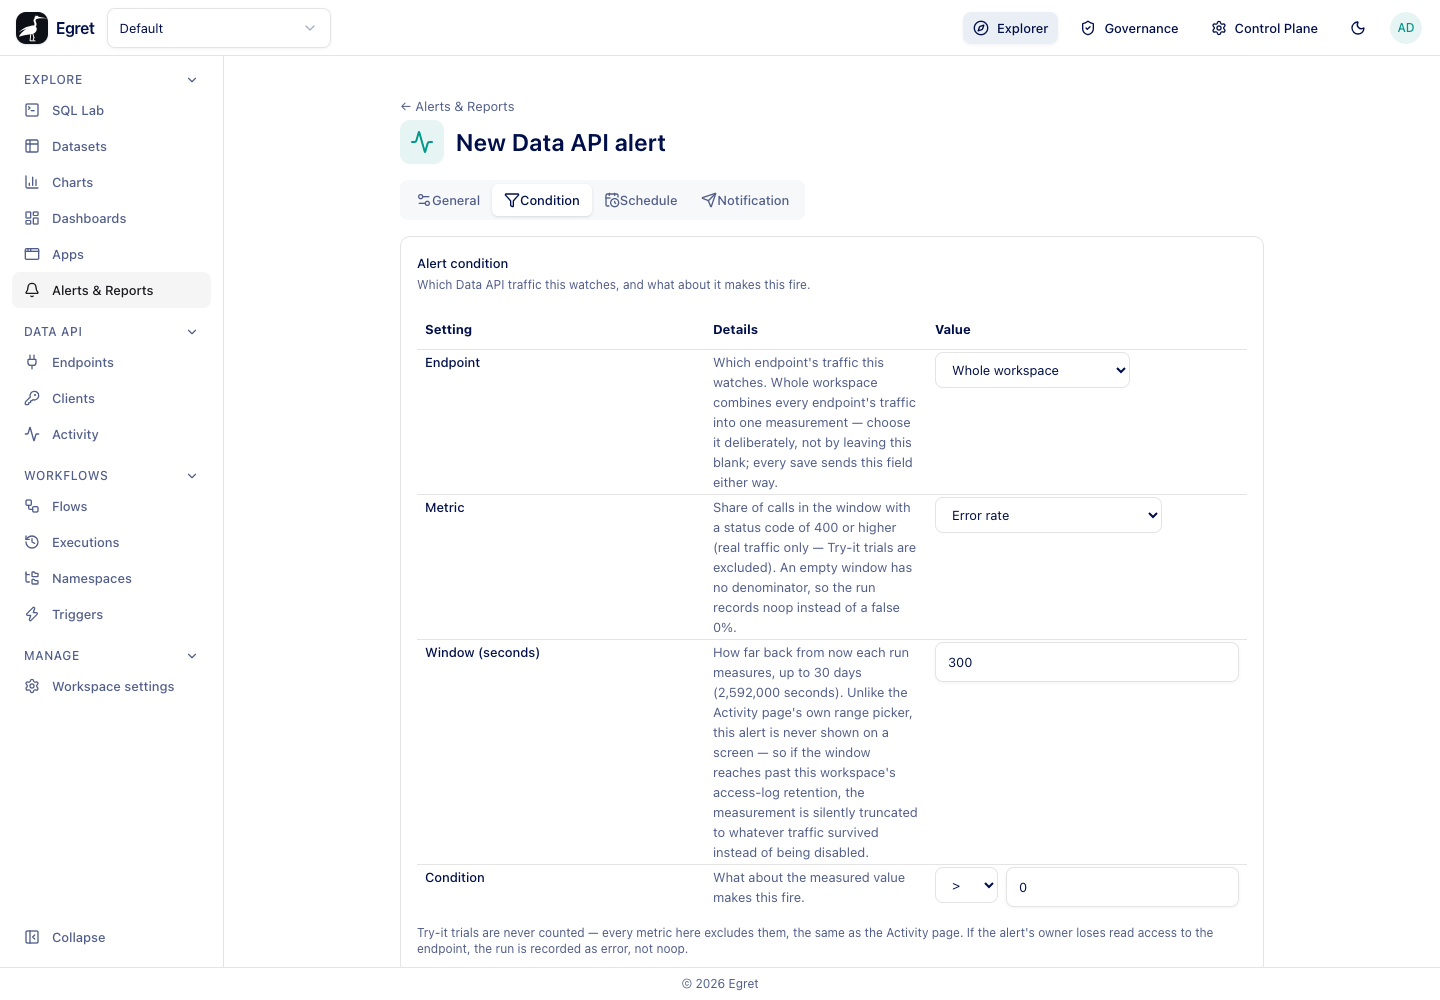Toggle dark mode moon icon

(1358, 28)
